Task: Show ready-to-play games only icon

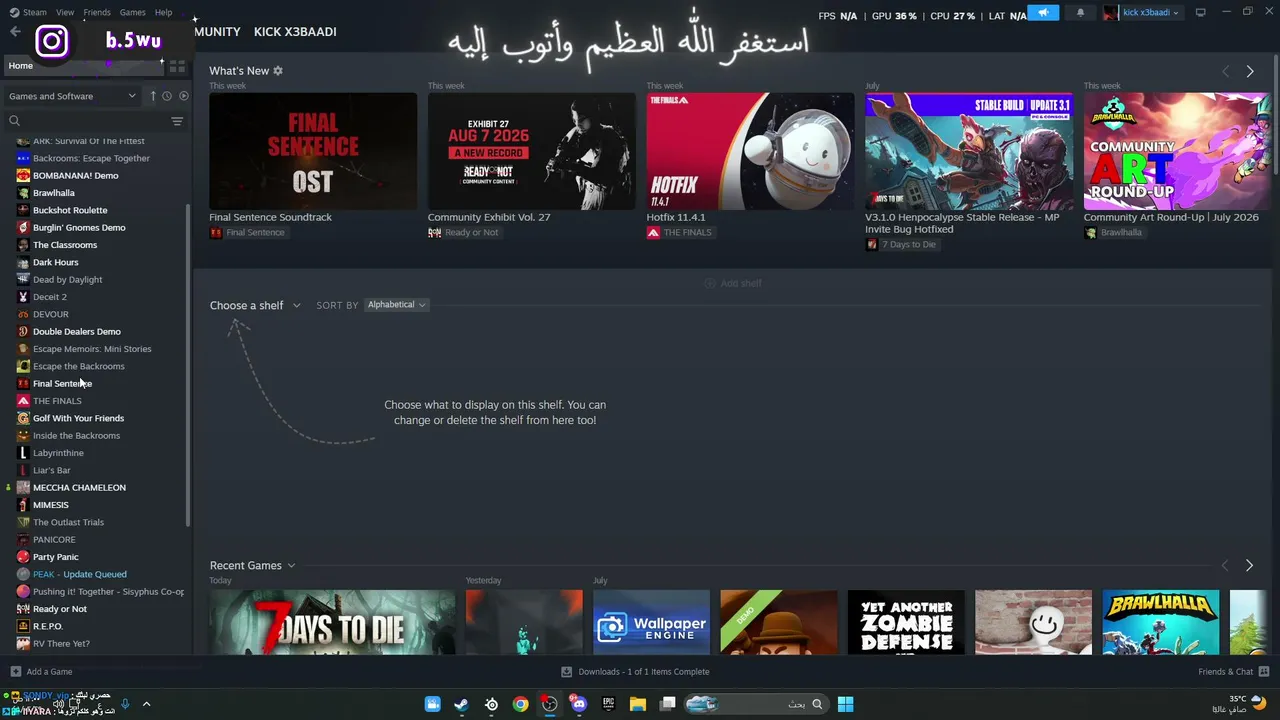Action: pos(183,96)
